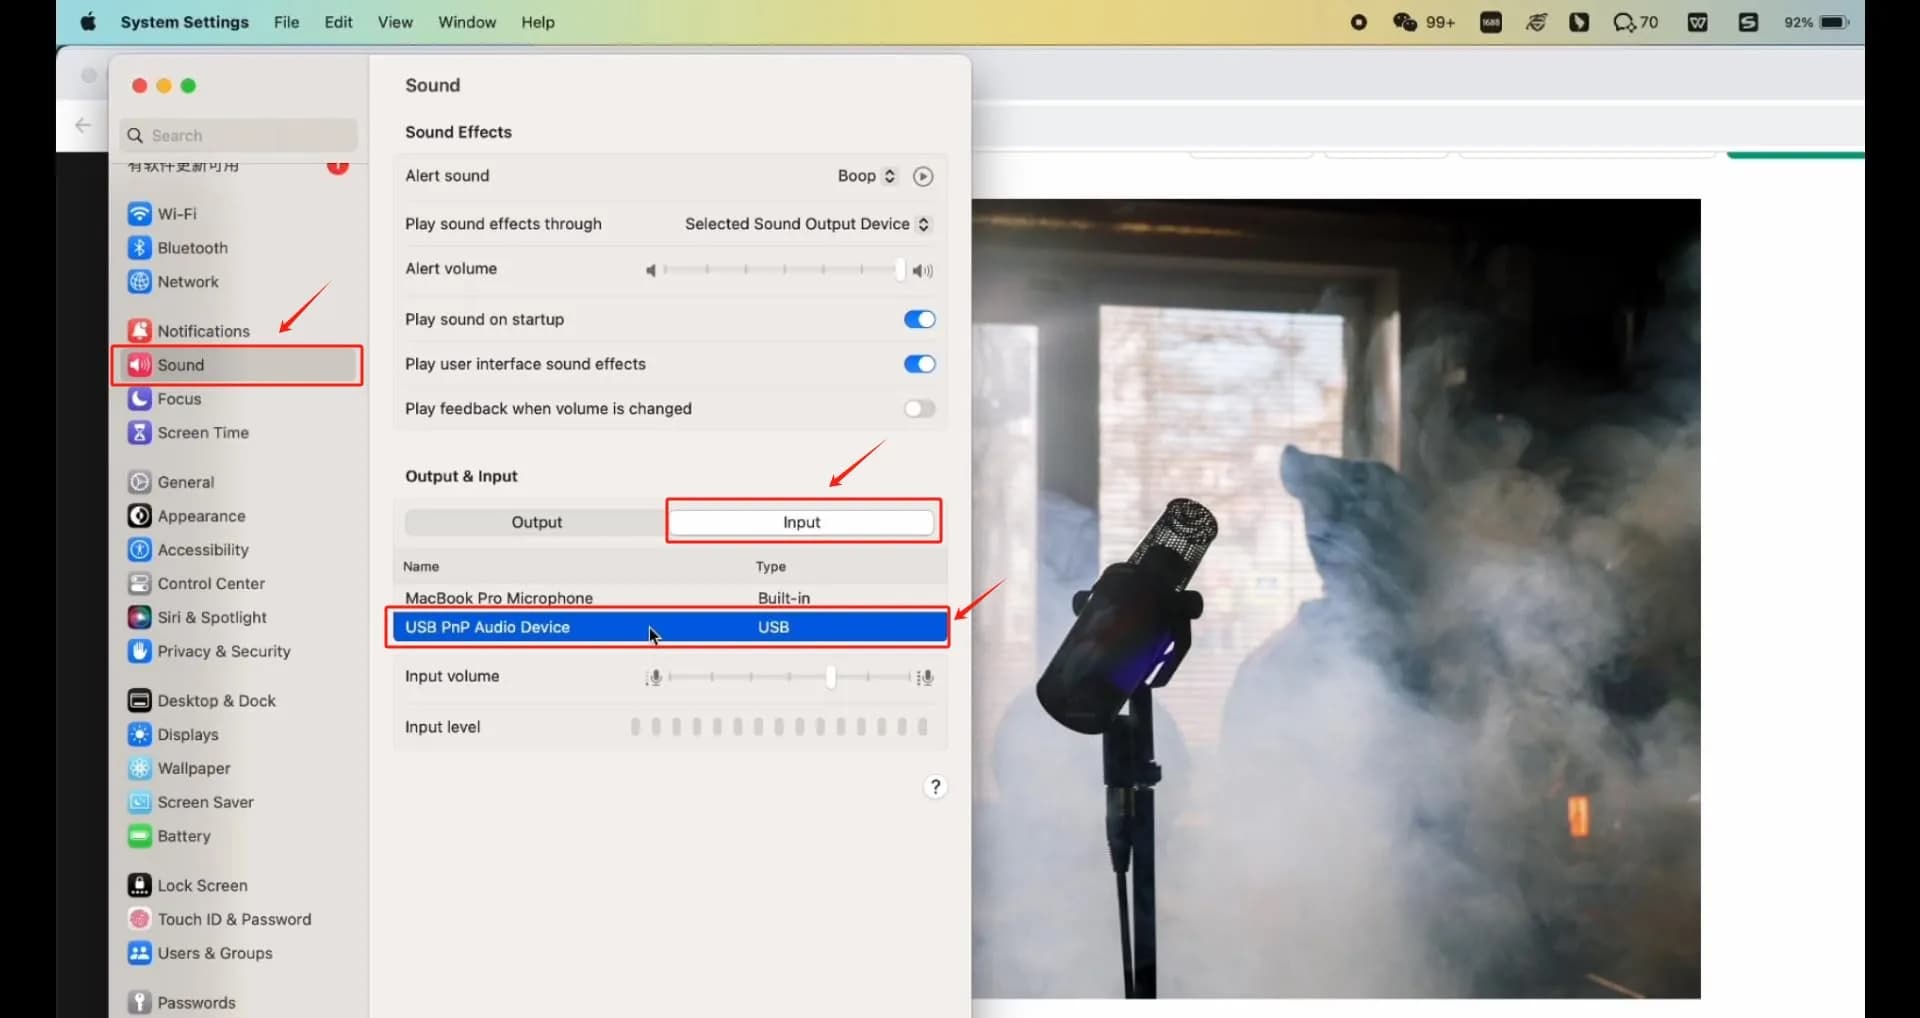Go back in the background window

click(83, 125)
